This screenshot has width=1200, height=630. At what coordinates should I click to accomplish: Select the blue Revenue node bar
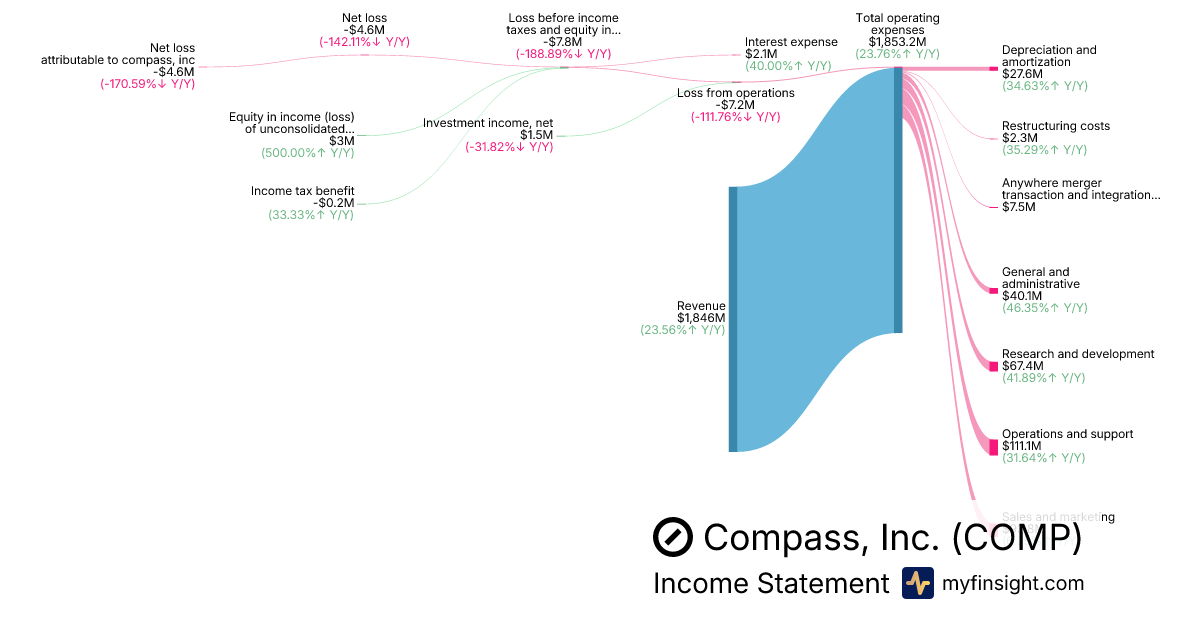click(733, 319)
